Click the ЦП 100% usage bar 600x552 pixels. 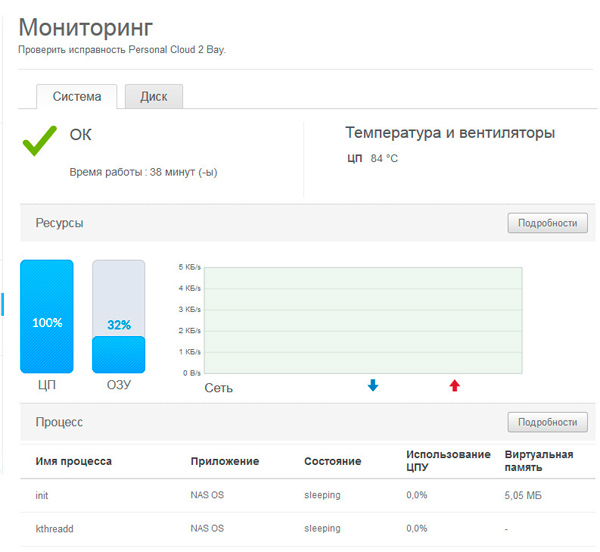click(47, 317)
